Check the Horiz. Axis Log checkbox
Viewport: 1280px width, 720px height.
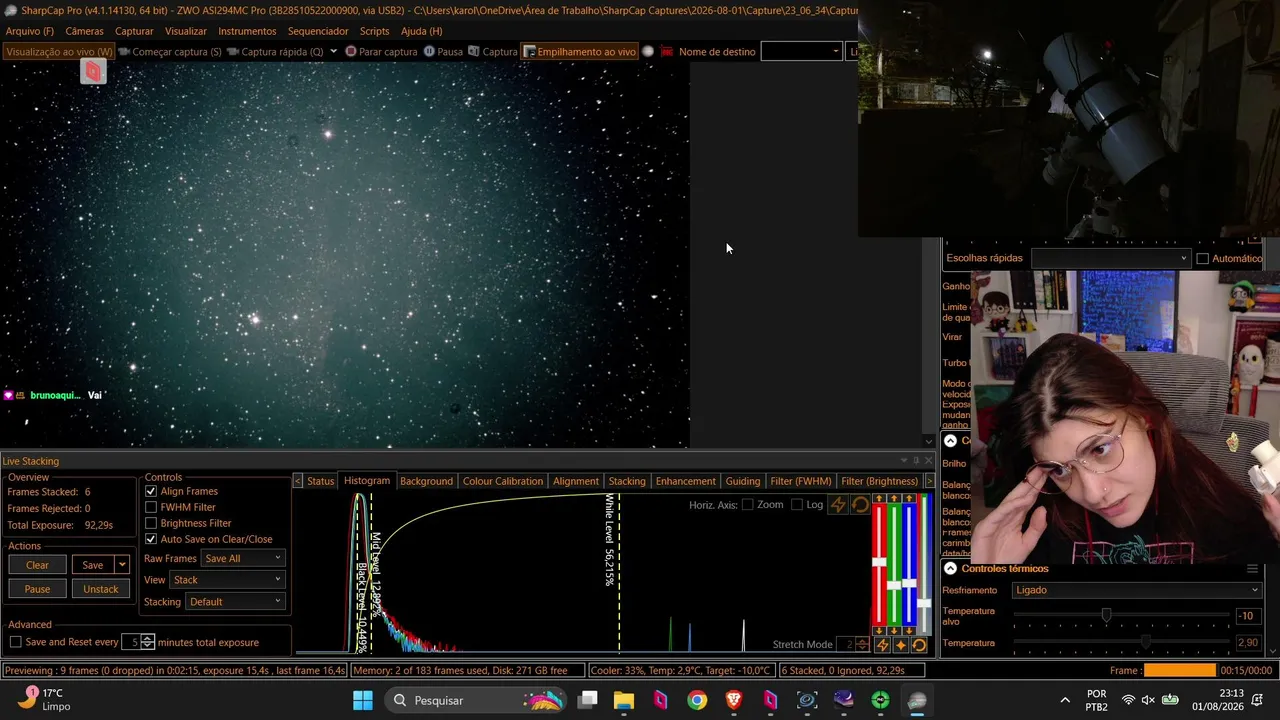796,504
